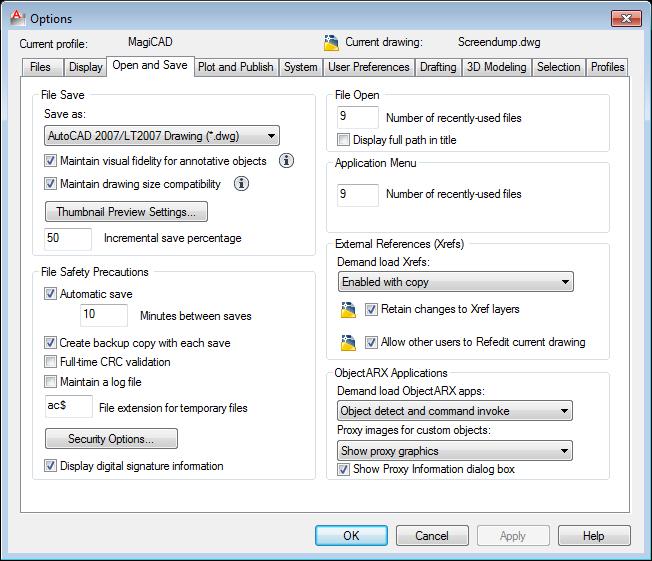Image resolution: width=652 pixels, height=561 pixels.
Task: Enable Maintain a log file
Action: click(50, 381)
